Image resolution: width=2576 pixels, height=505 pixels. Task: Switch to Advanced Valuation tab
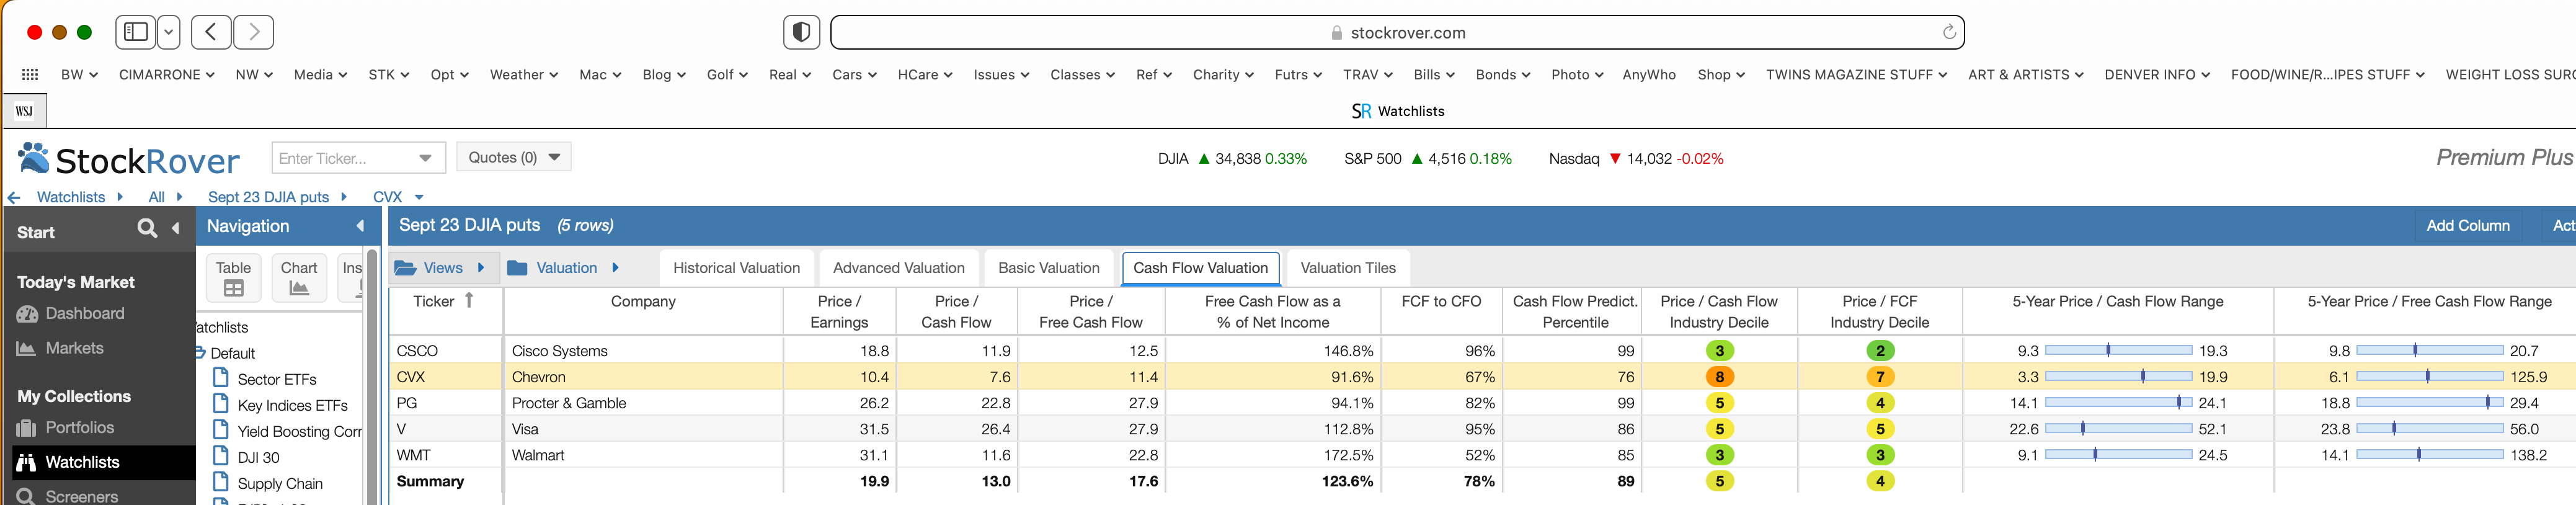898,268
